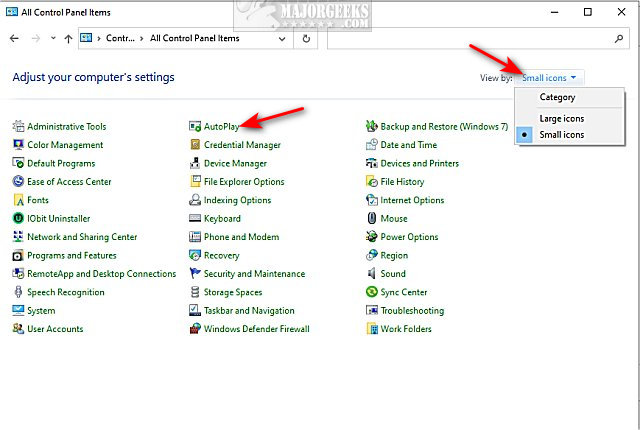This screenshot has width=640, height=430.
Task: Click the Recovery icon
Action: point(195,255)
